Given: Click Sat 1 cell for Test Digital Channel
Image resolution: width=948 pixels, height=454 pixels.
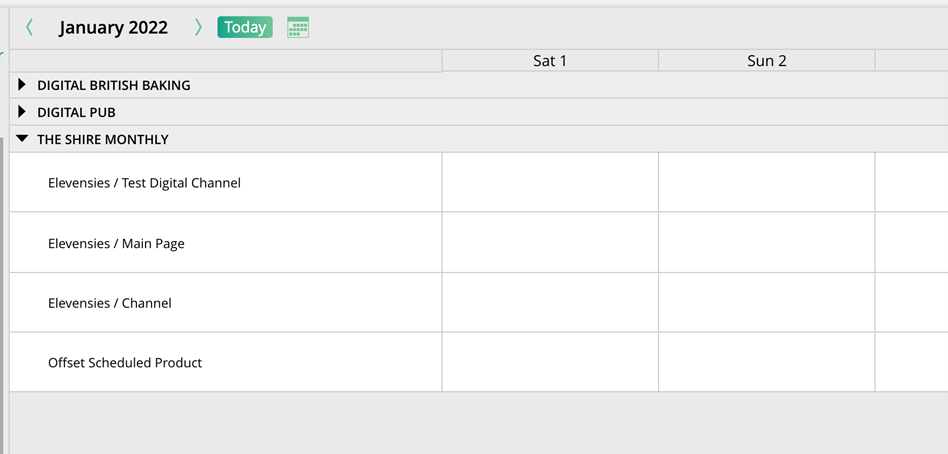Looking at the screenshot, I should pyautogui.click(x=550, y=183).
